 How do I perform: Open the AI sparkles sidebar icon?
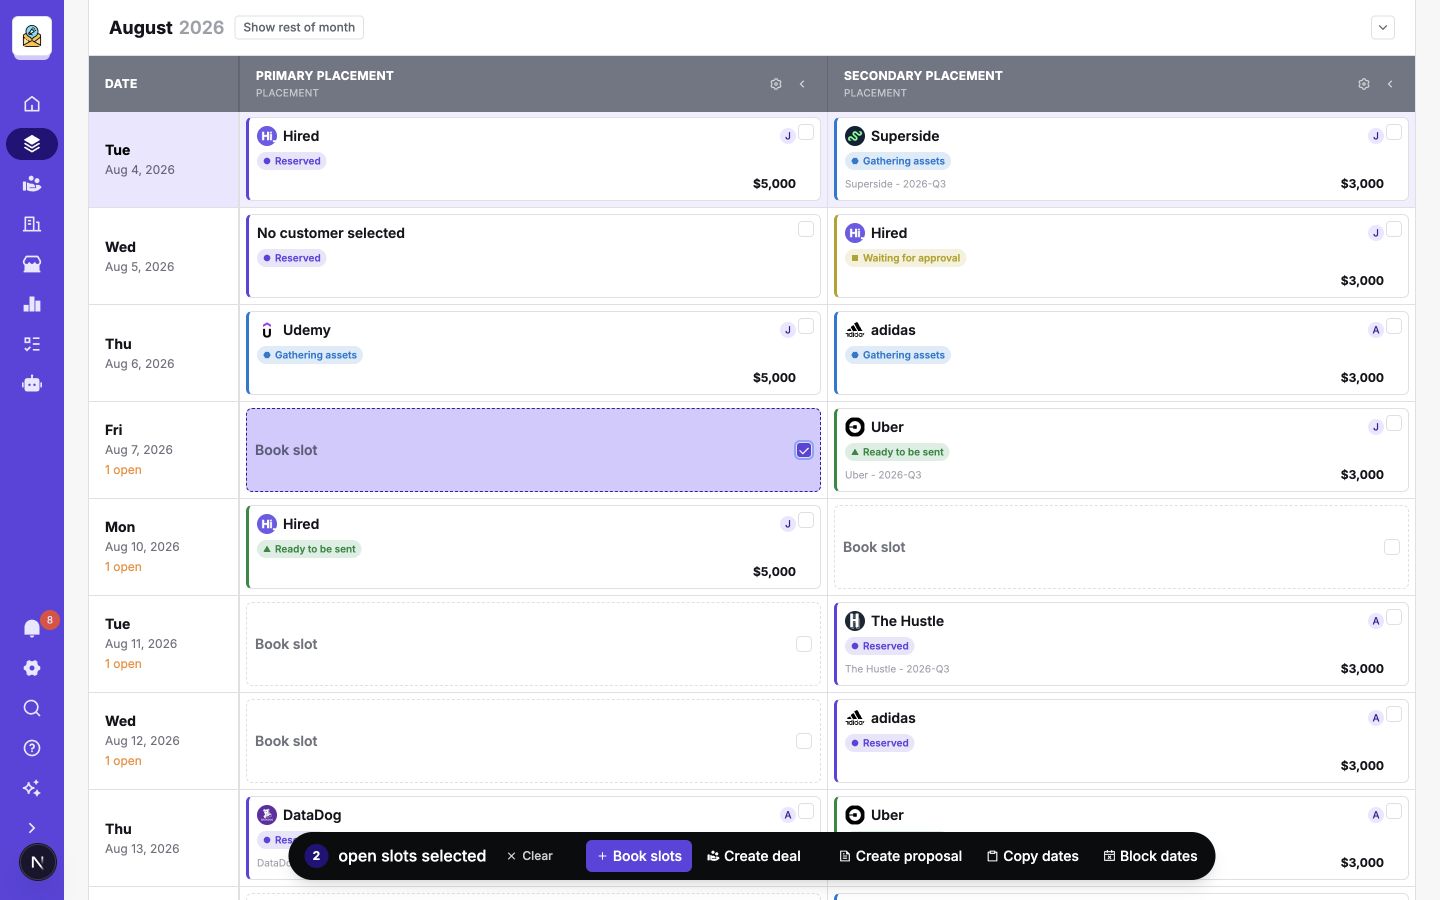(x=32, y=788)
